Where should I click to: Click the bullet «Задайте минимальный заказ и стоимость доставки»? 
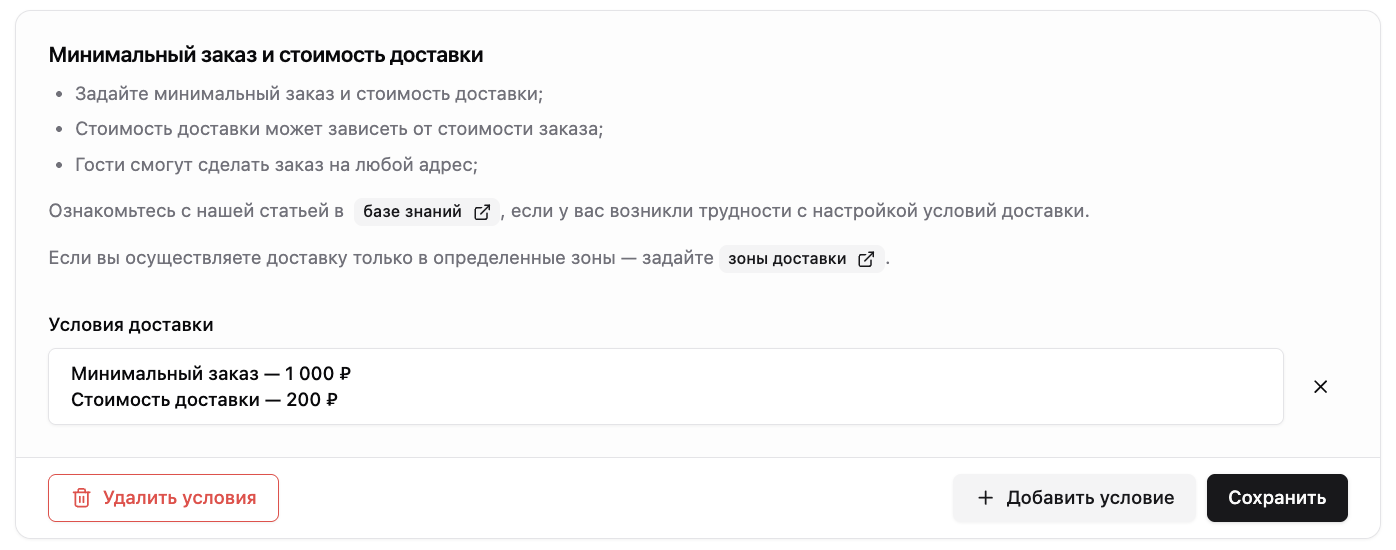click(309, 94)
